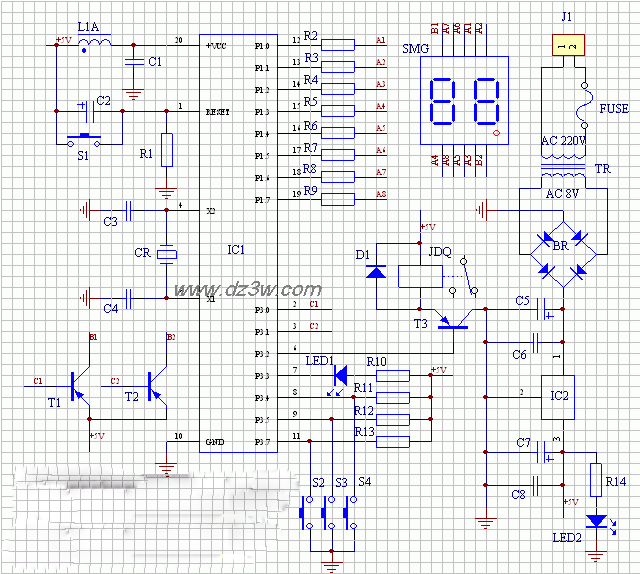Click transistor T3 near the relay
This screenshot has height=574, width=640.
[454, 319]
